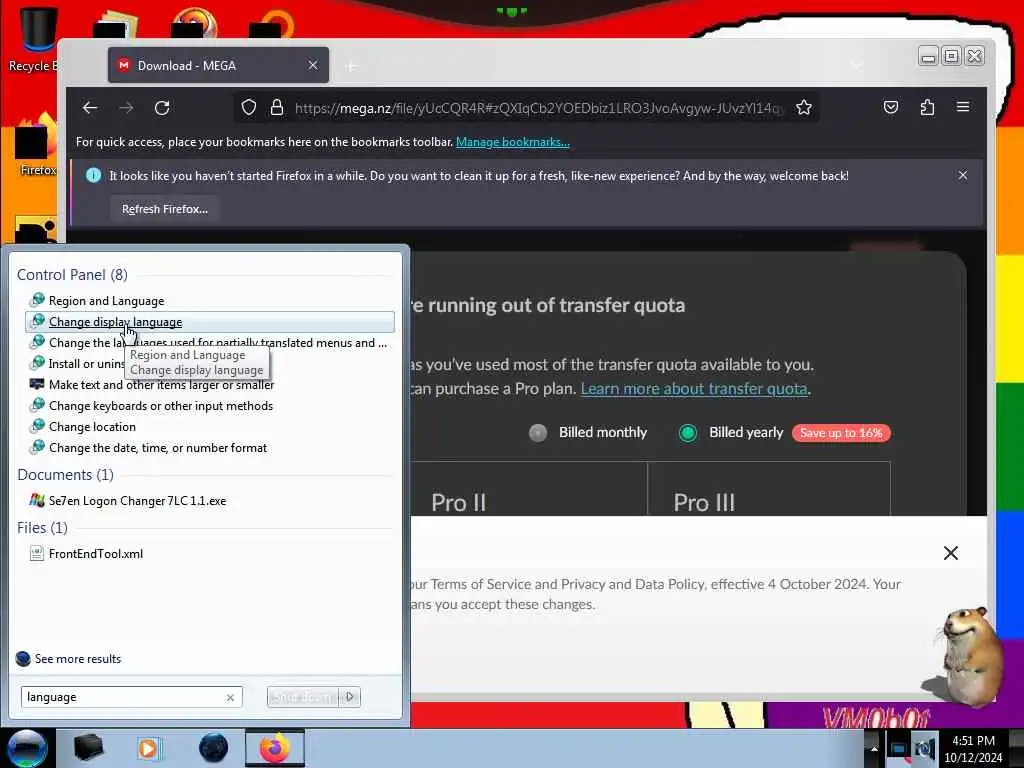
Task: Open Change the date, time, number format
Action: tap(157, 447)
